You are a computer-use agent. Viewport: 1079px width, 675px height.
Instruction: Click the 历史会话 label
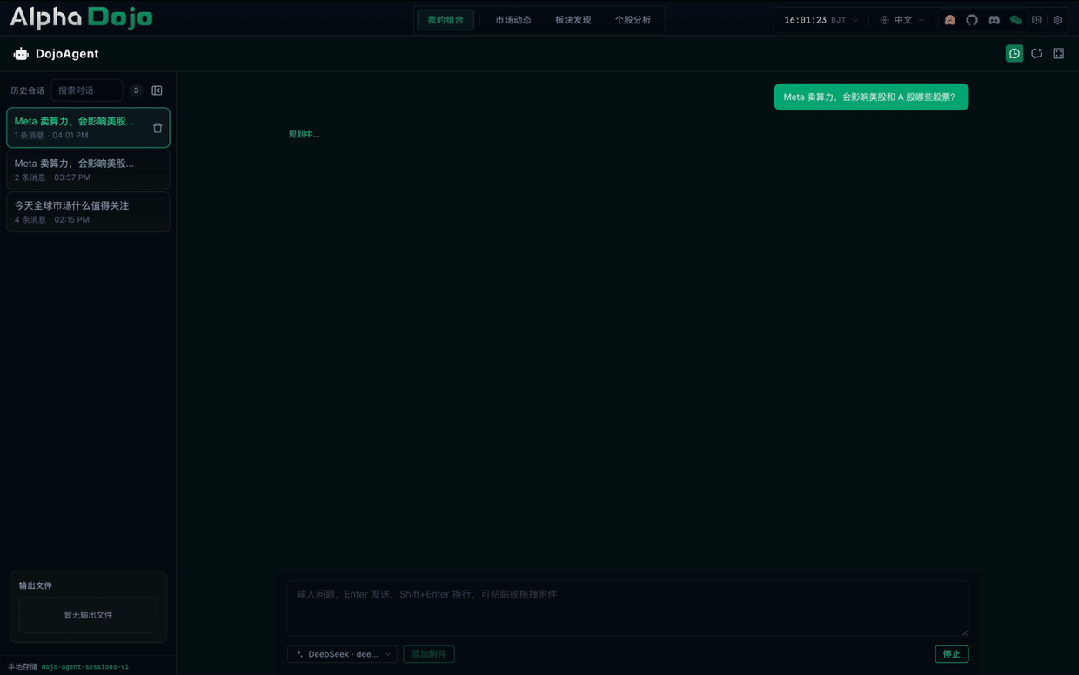27,91
